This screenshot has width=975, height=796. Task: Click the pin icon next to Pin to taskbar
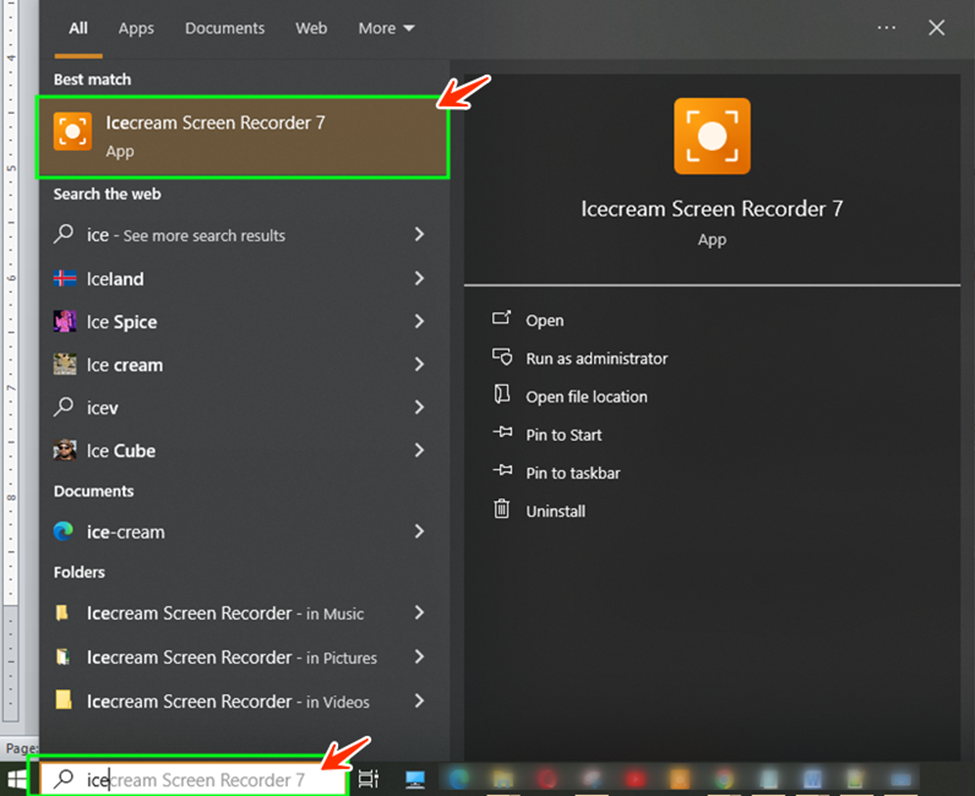tap(502, 470)
